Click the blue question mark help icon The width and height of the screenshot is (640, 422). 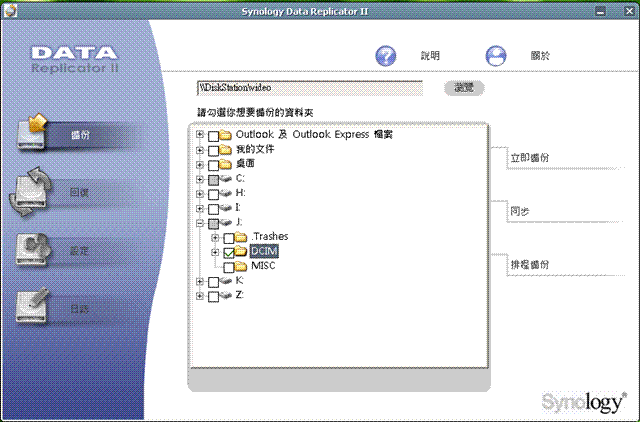click(385, 56)
